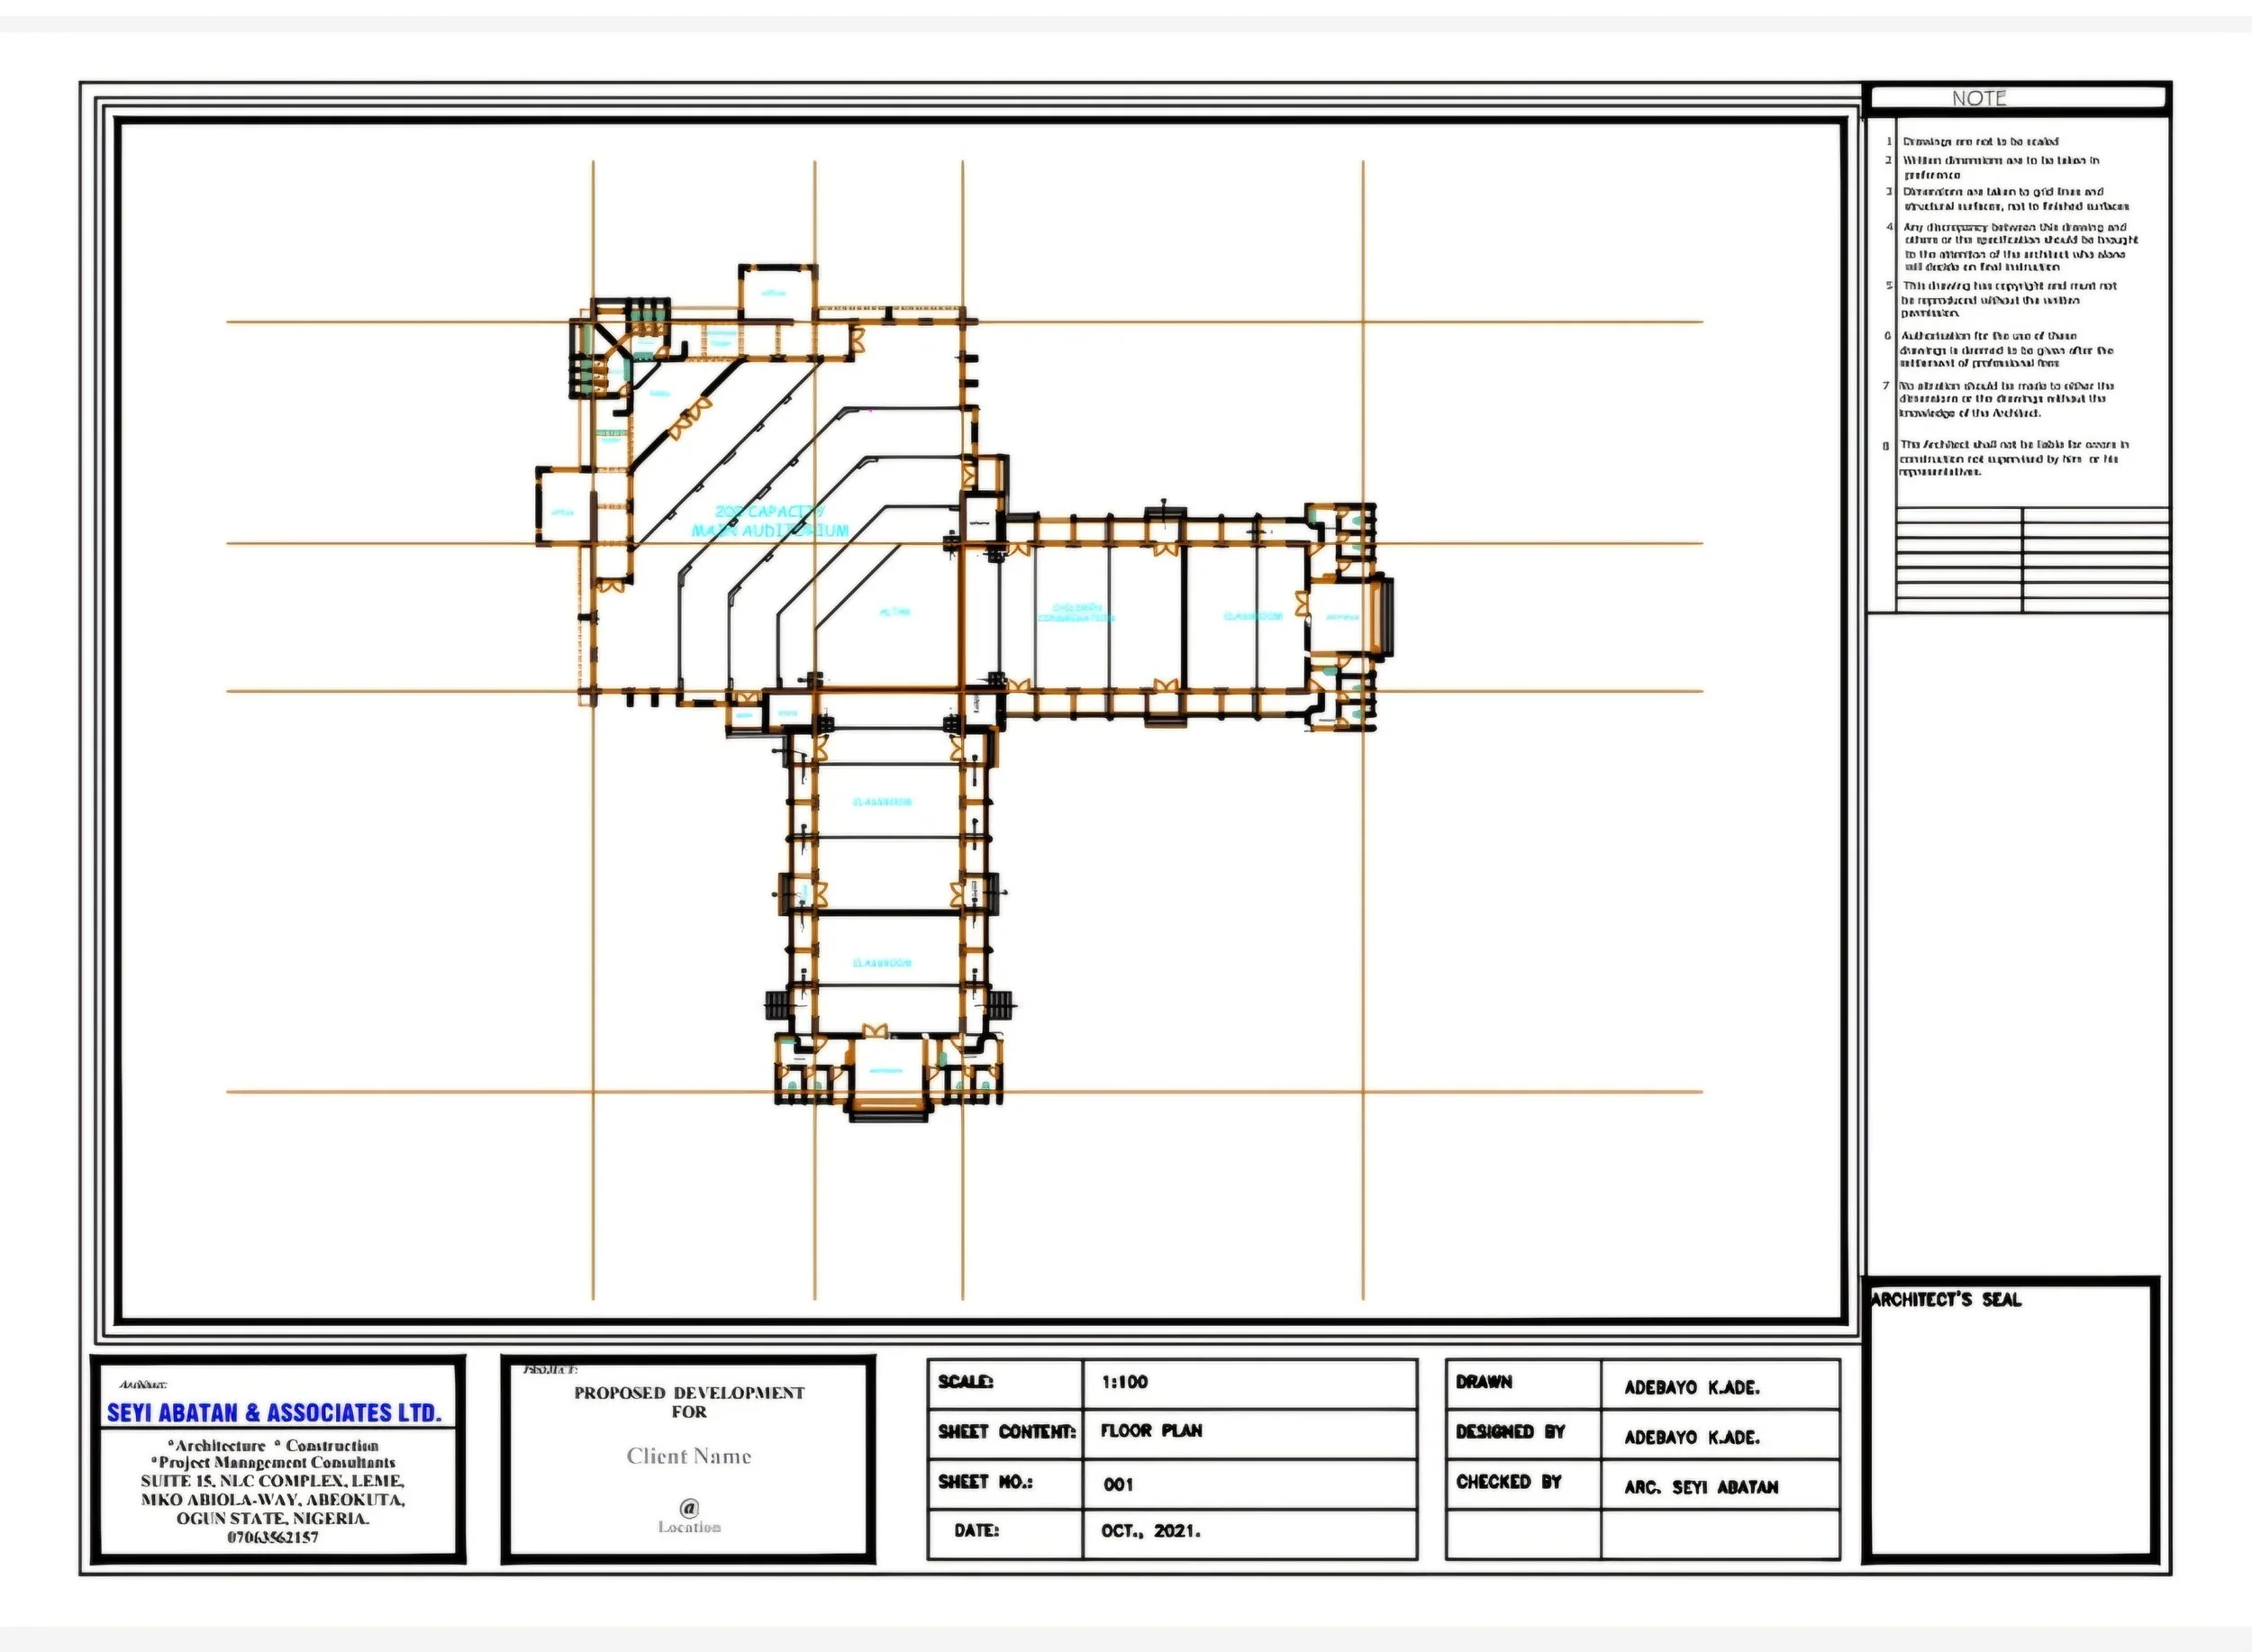Screen dimensions: 2252x1652
Task: Click the FLOOR PLAN sheet content cell
Action: click(x=1151, y=1431)
